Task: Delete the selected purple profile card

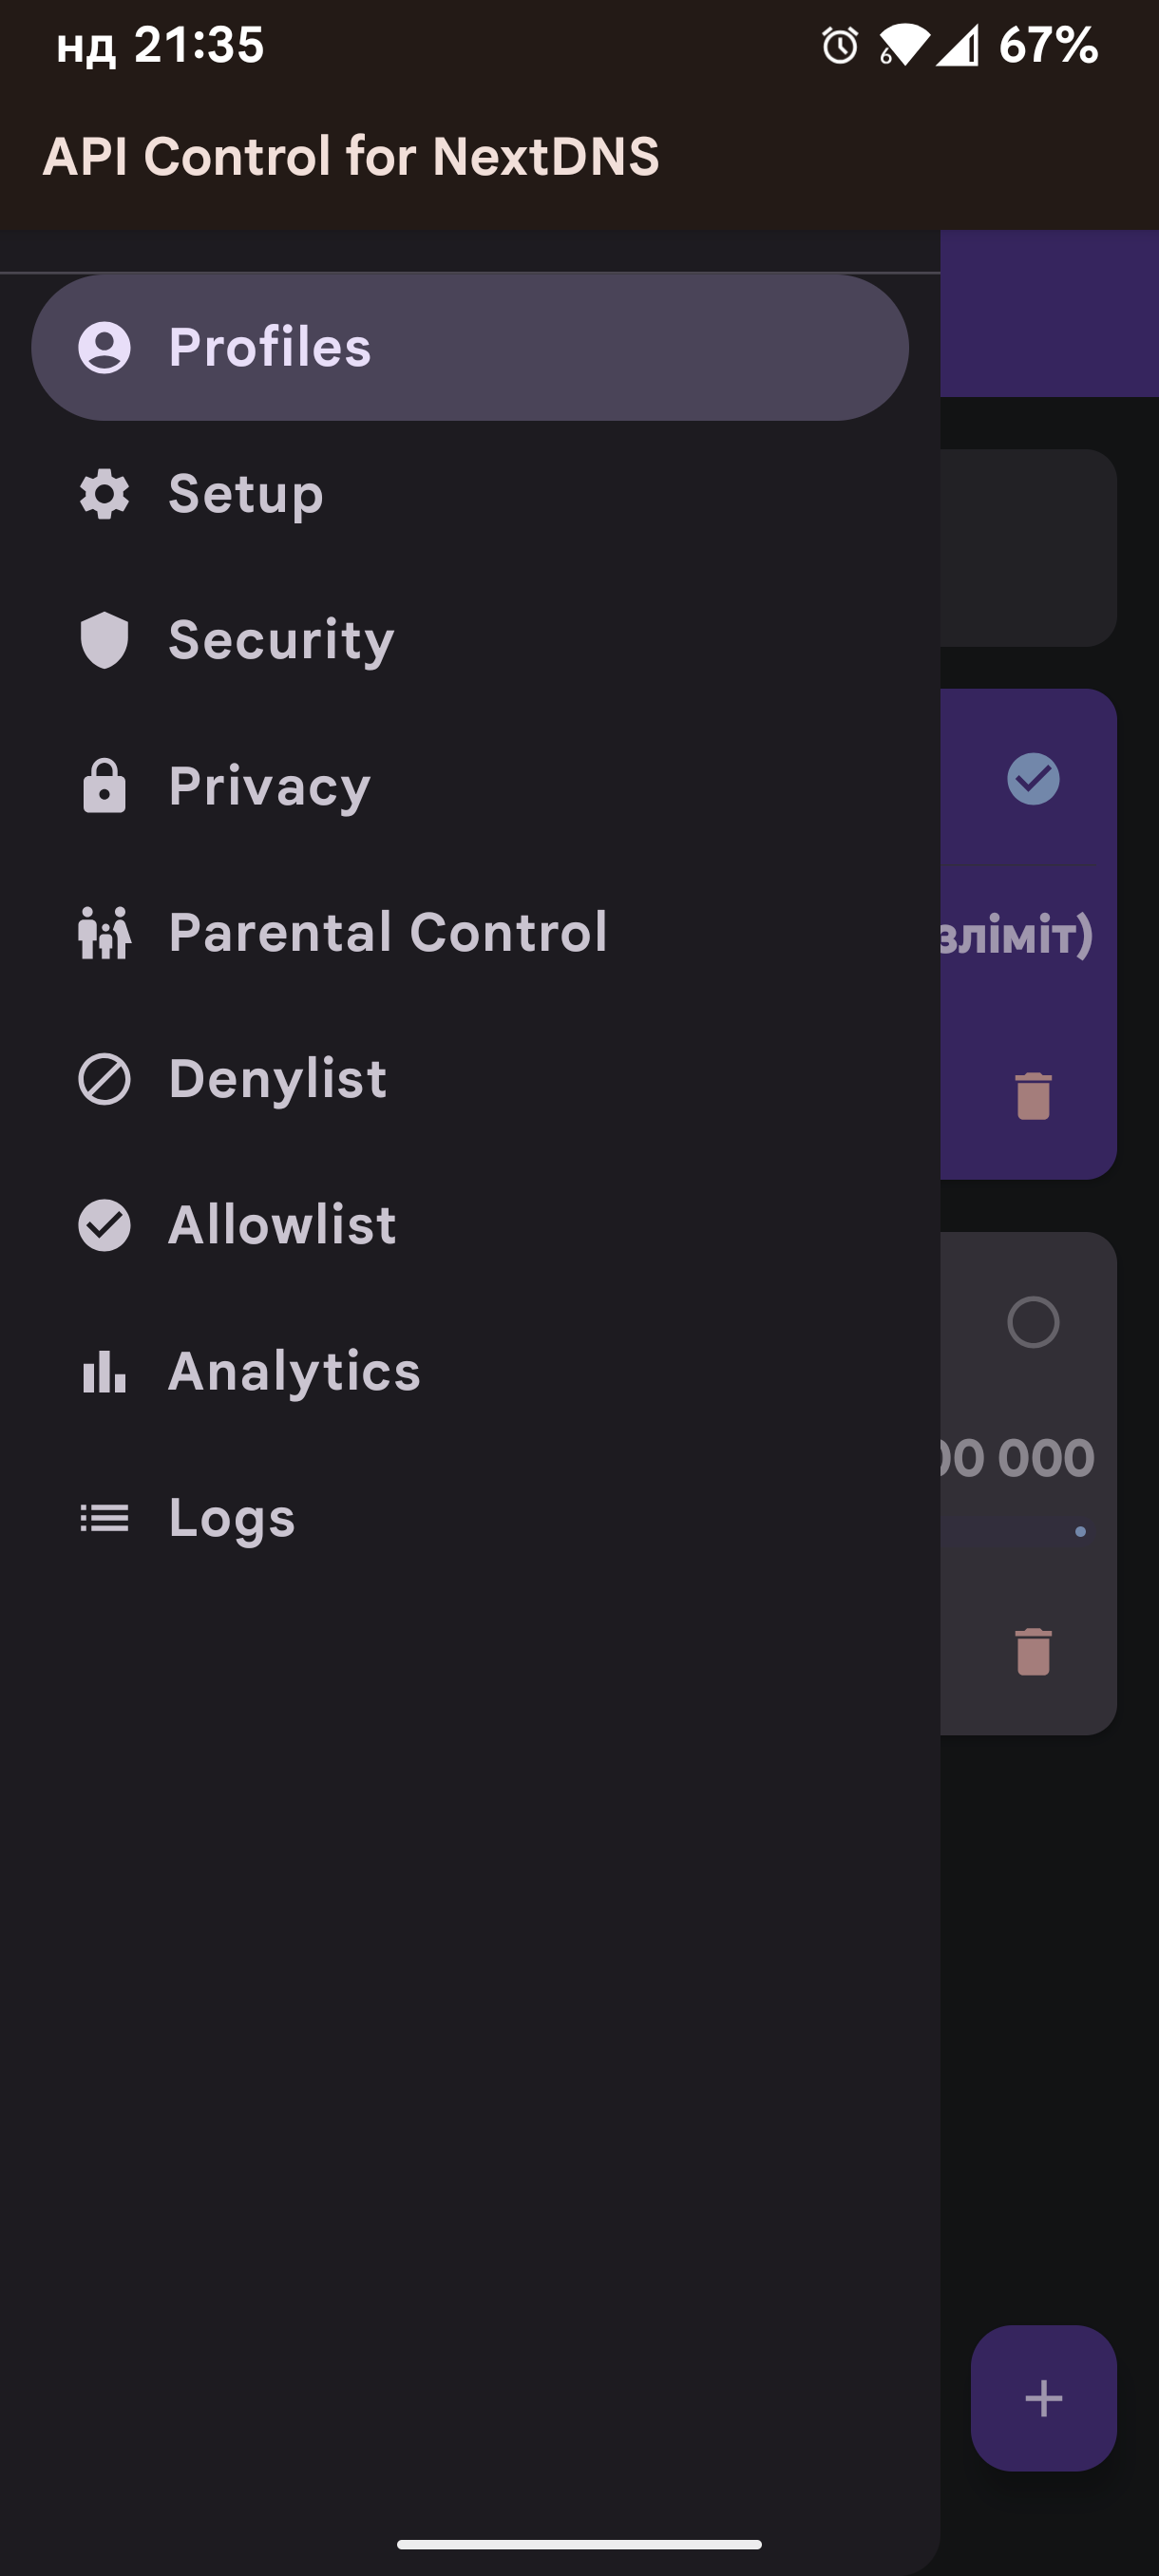Action: pyautogui.click(x=1032, y=1096)
